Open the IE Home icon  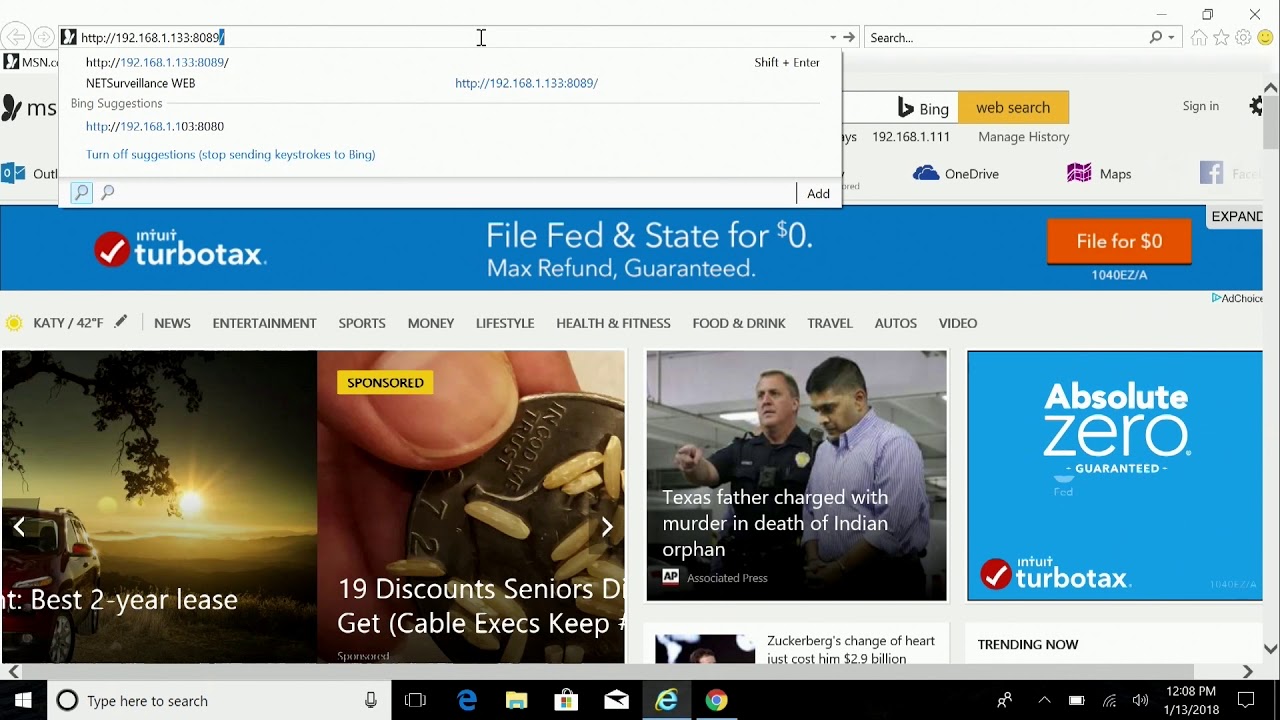tap(1199, 37)
